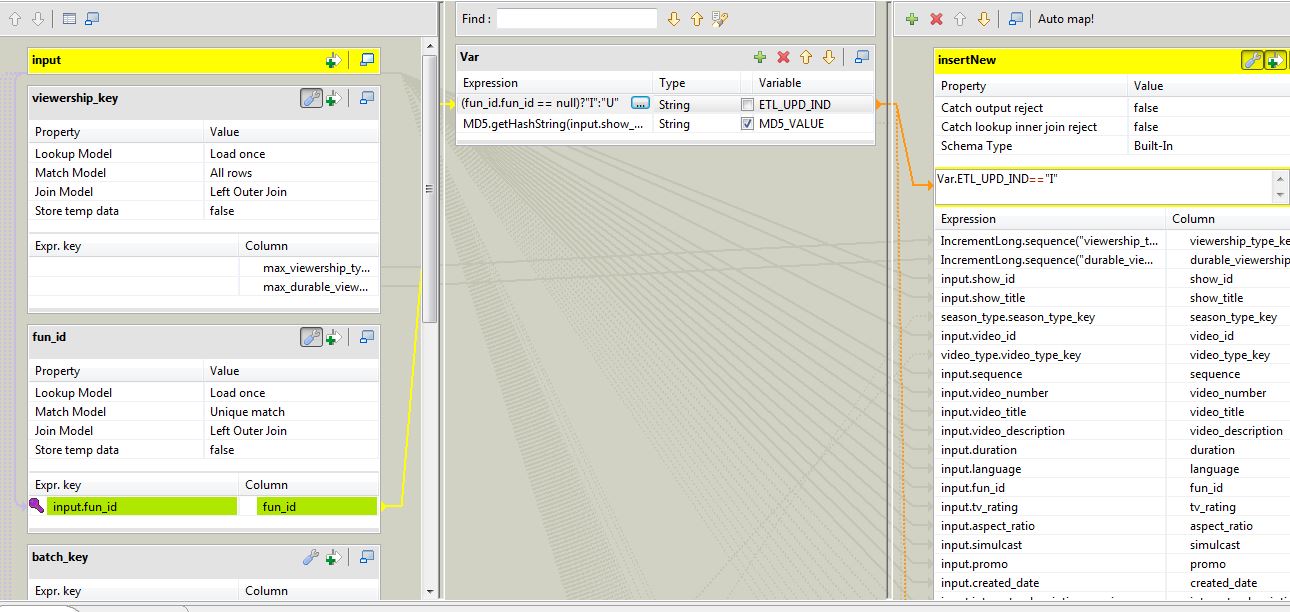Add a column to the input table
Image resolution: width=1290 pixels, height=612 pixels.
332,60
